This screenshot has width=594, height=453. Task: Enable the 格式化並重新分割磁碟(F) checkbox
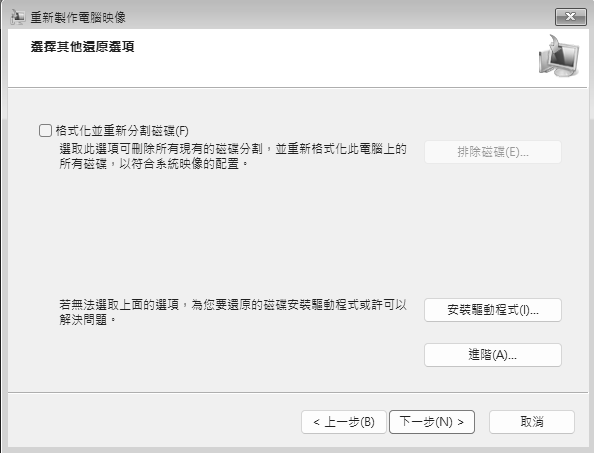tap(45, 131)
